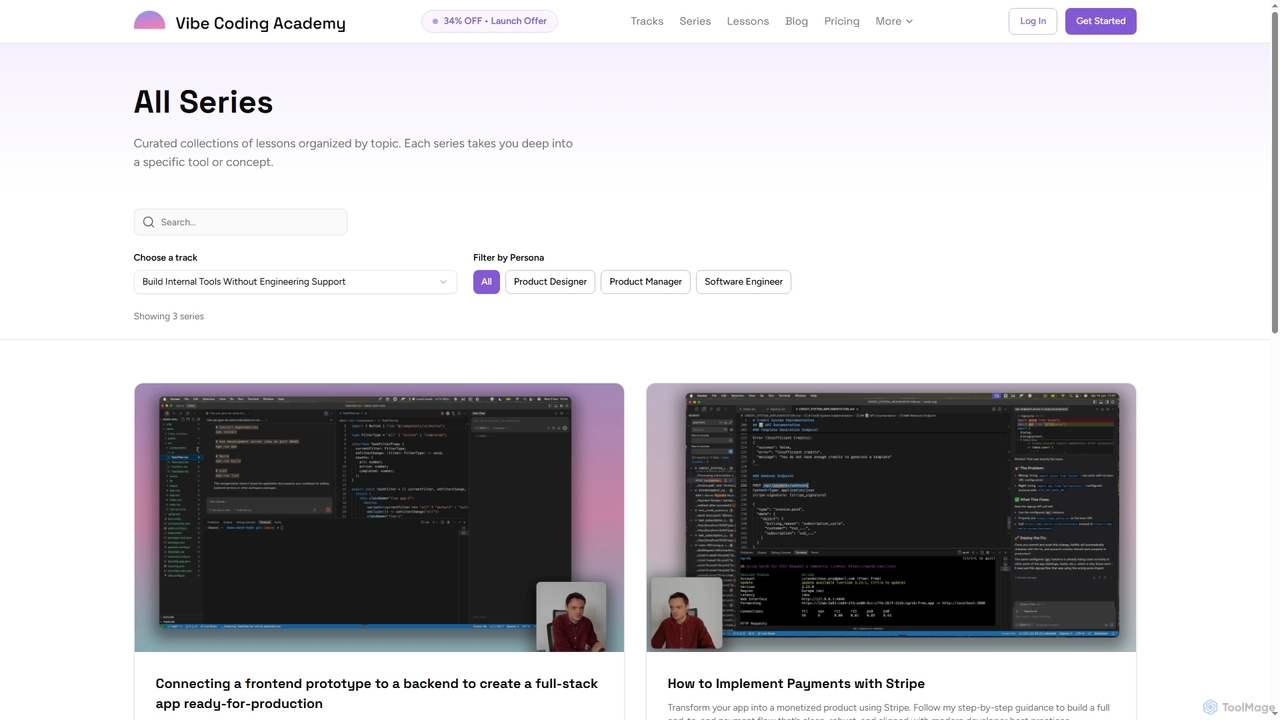Click the 34% OFF Launch Offer badge

490,21
